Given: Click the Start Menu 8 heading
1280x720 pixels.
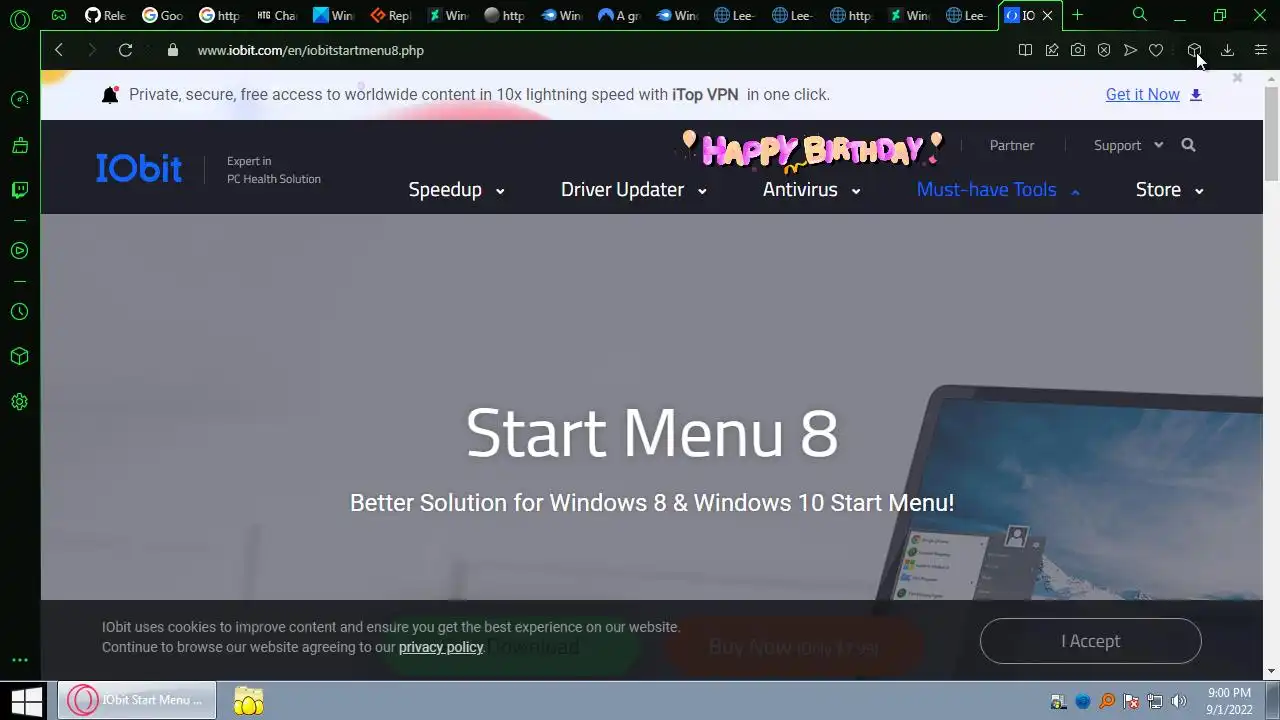Looking at the screenshot, I should click(652, 433).
